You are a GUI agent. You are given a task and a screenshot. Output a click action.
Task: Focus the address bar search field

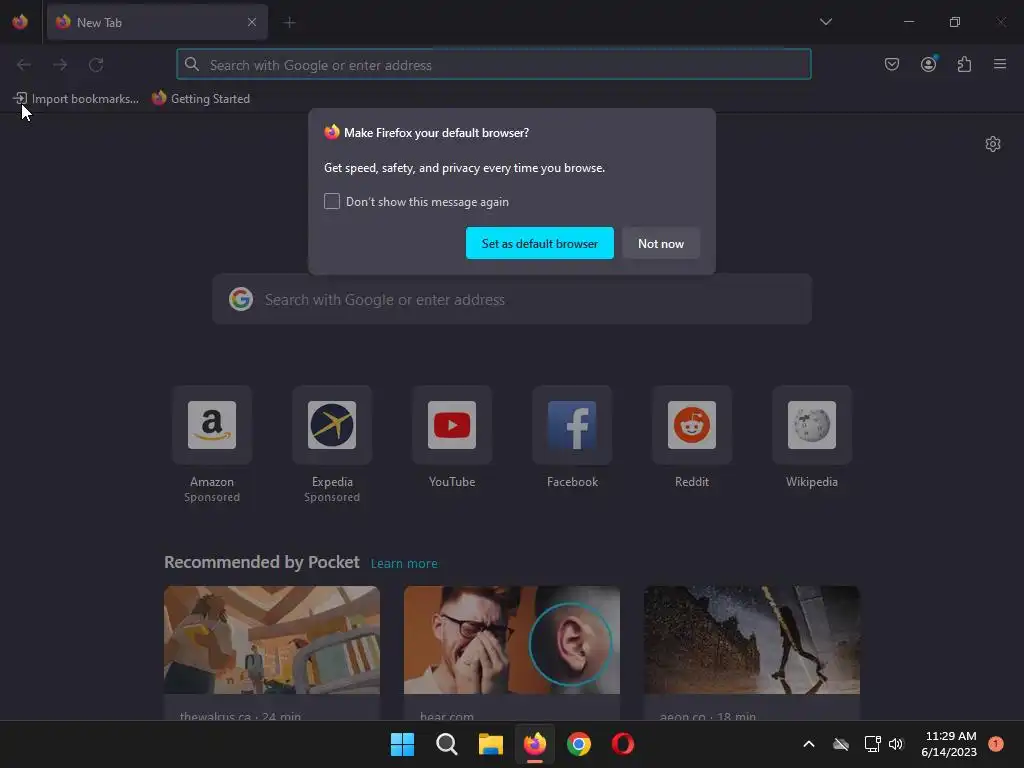[494, 65]
